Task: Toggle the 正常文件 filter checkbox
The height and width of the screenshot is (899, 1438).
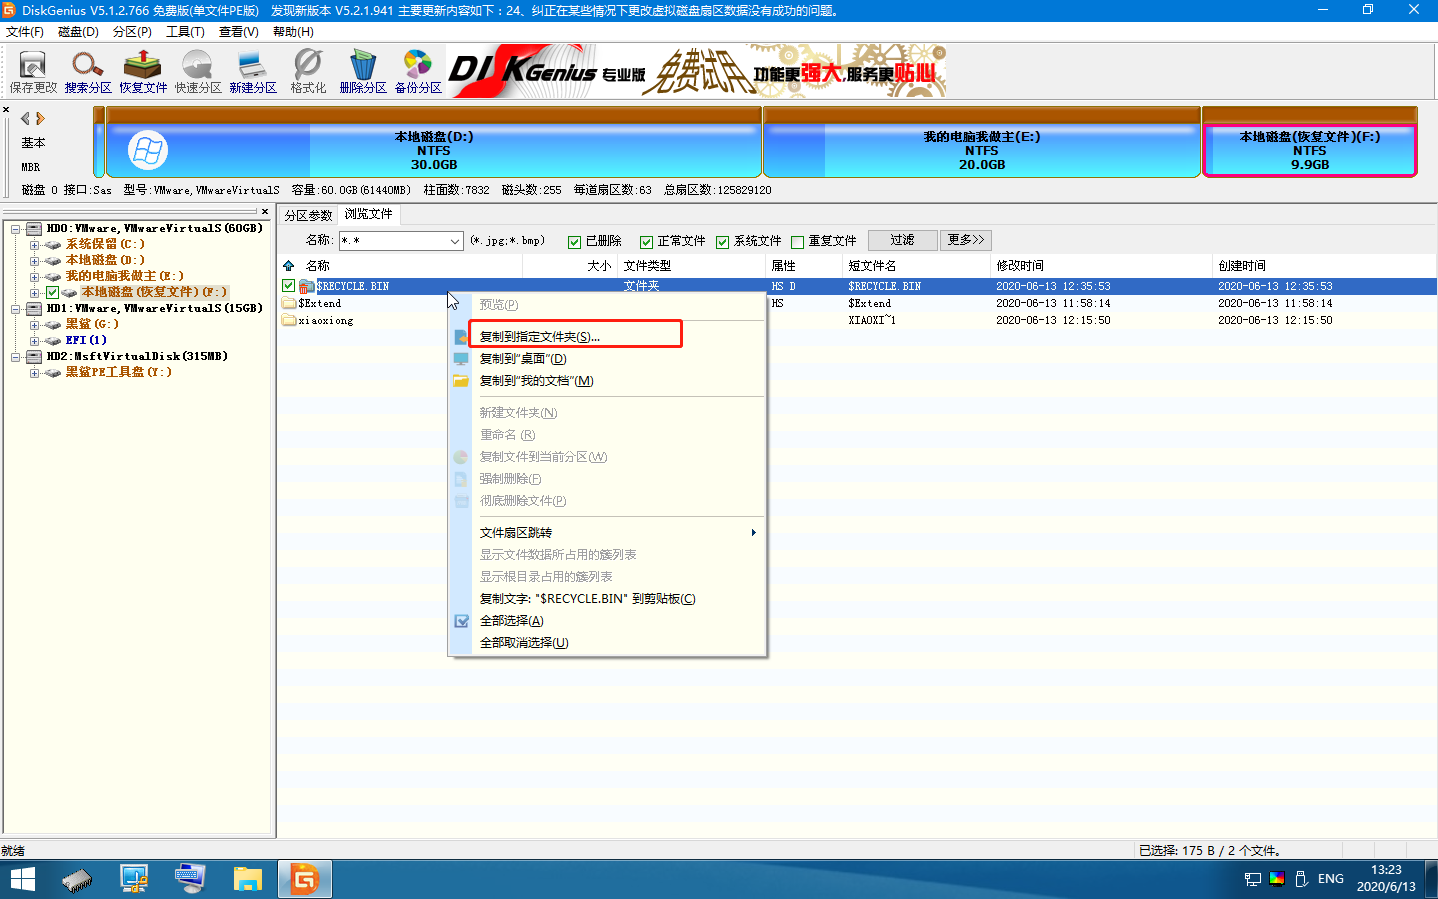Action: [646, 242]
